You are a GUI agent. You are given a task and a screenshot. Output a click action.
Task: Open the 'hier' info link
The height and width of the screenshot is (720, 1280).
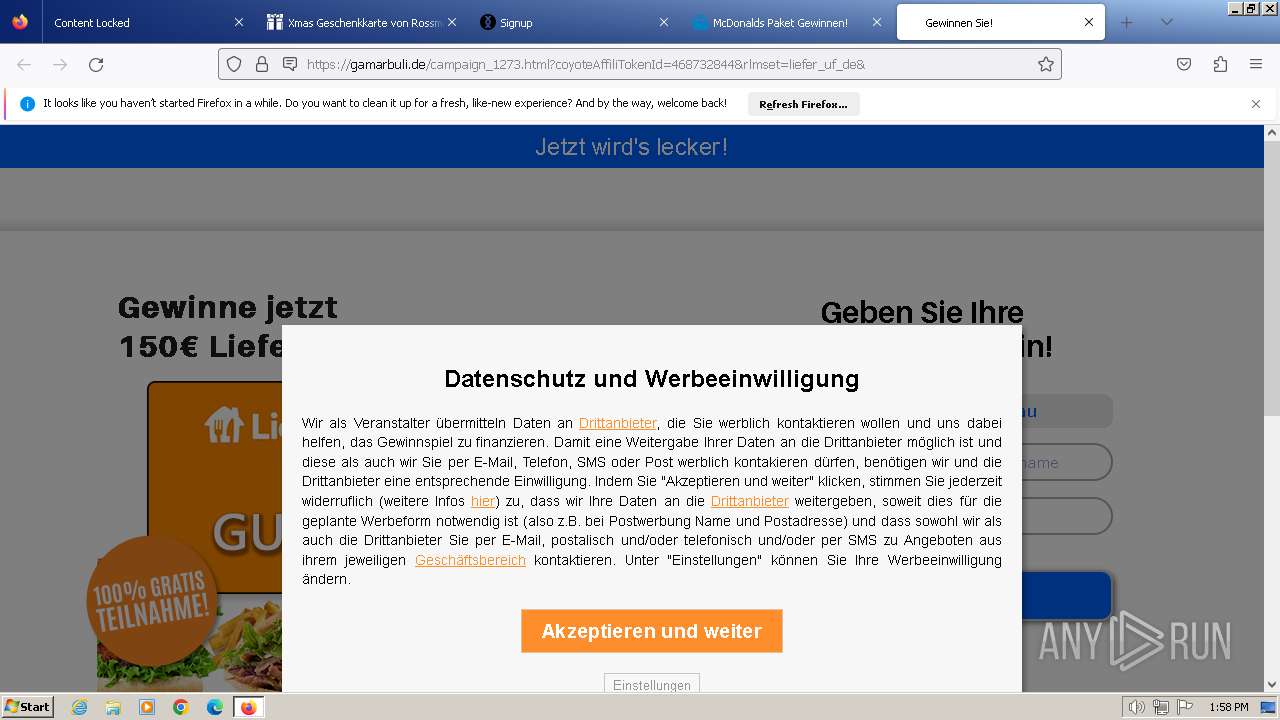coord(483,501)
